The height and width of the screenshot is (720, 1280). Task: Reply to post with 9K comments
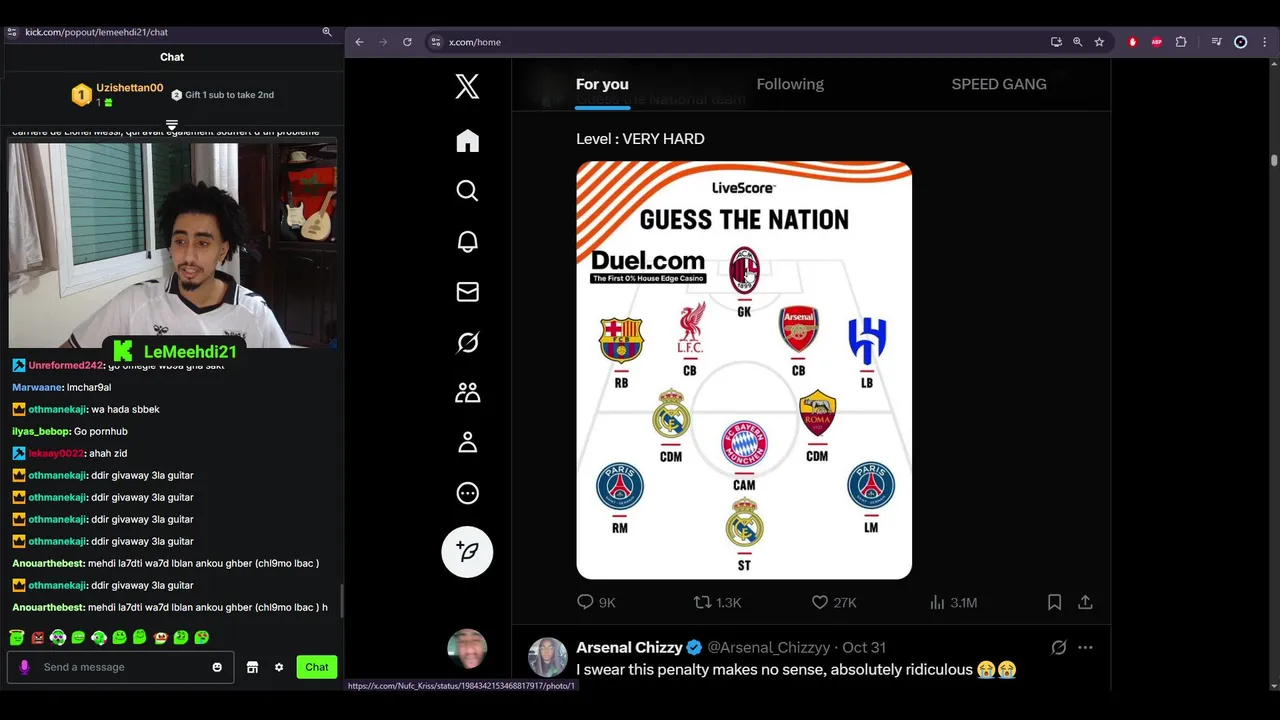[596, 602]
